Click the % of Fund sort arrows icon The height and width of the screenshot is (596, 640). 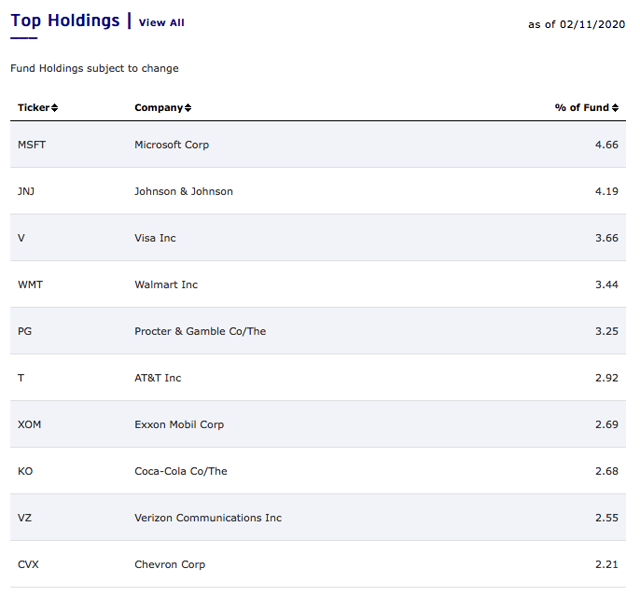(x=615, y=108)
